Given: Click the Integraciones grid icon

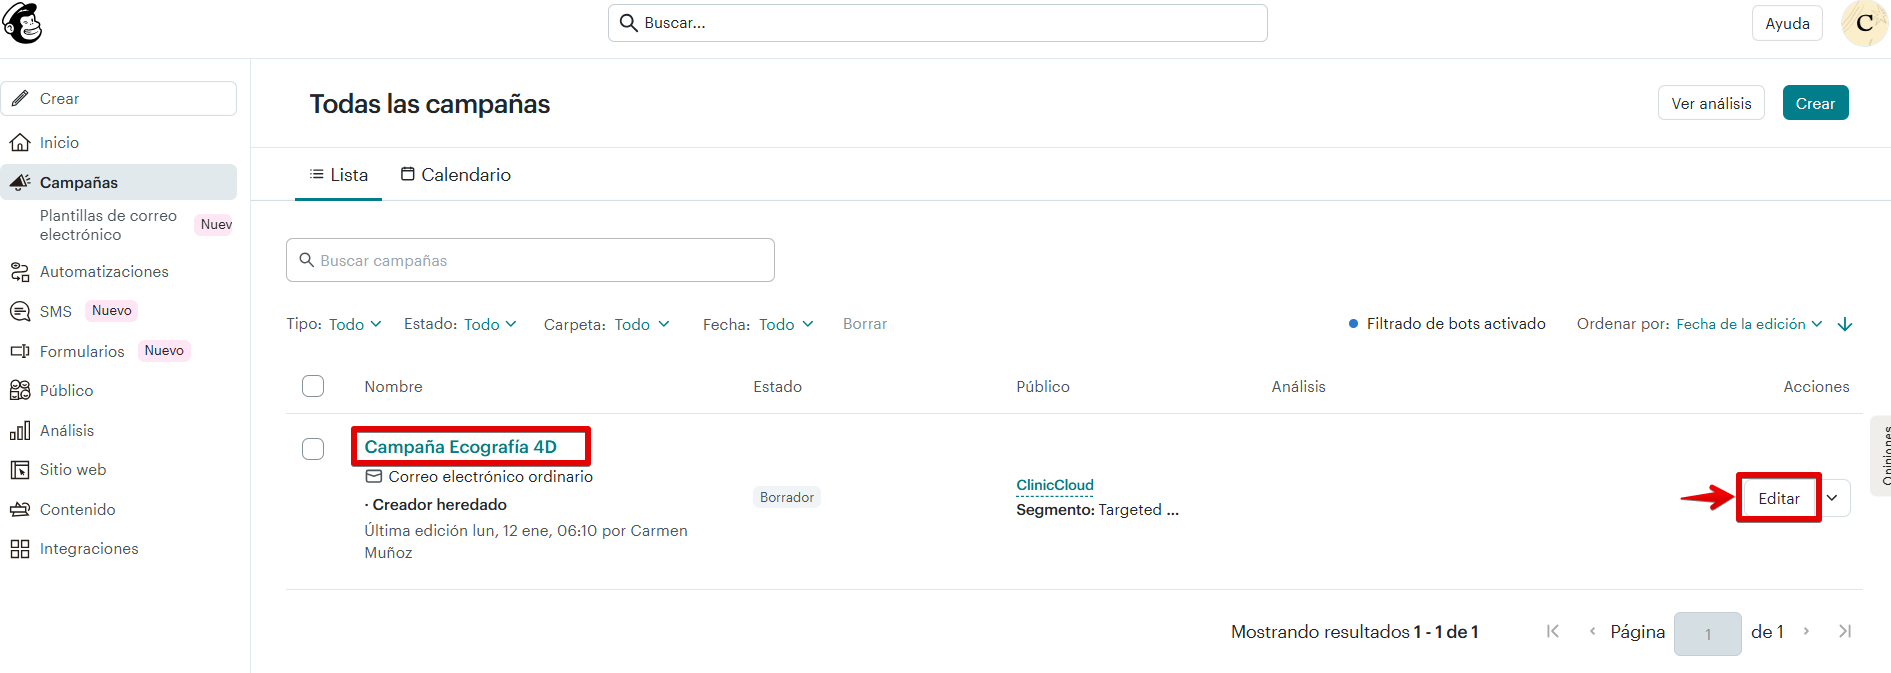Looking at the screenshot, I should click(x=19, y=549).
